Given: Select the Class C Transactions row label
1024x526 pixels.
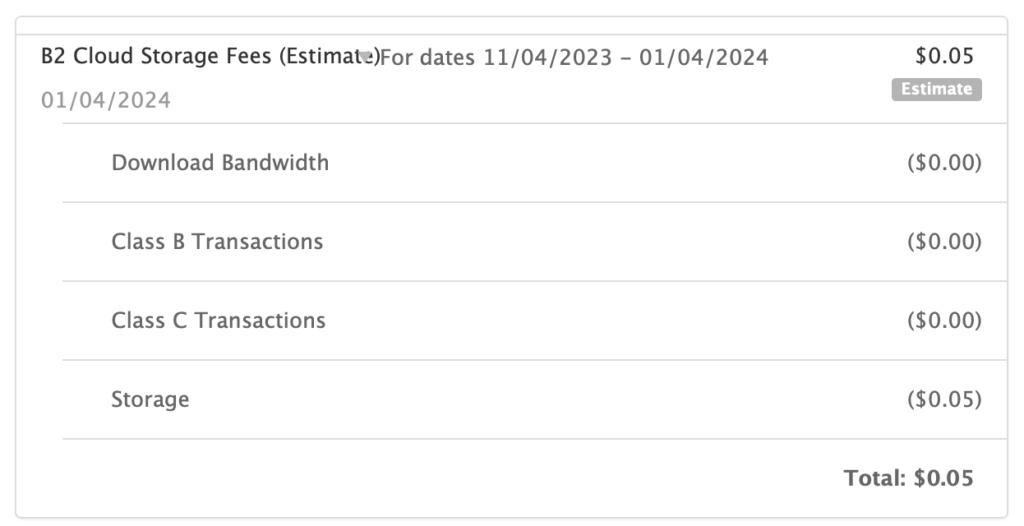Looking at the screenshot, I should coord(218,320).
